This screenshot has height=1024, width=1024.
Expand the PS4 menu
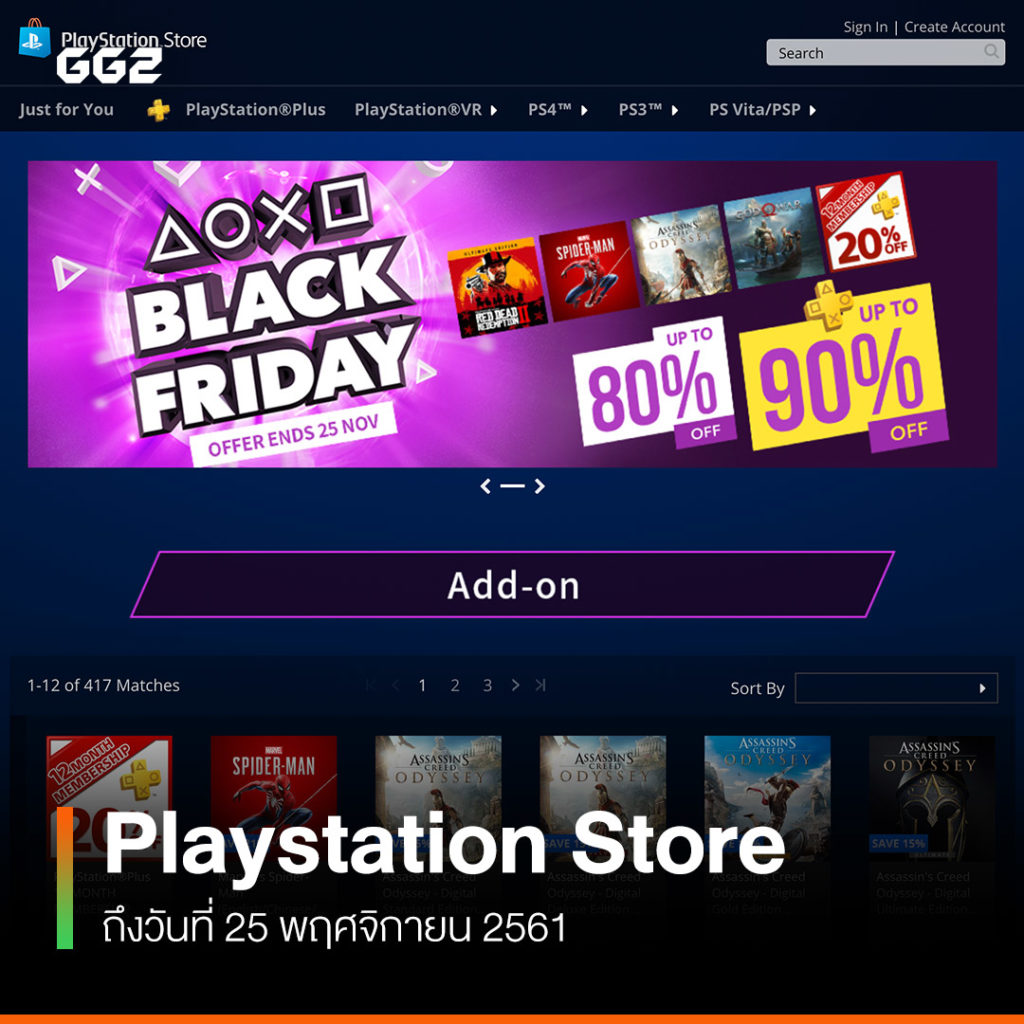click(x=557, y=110)
